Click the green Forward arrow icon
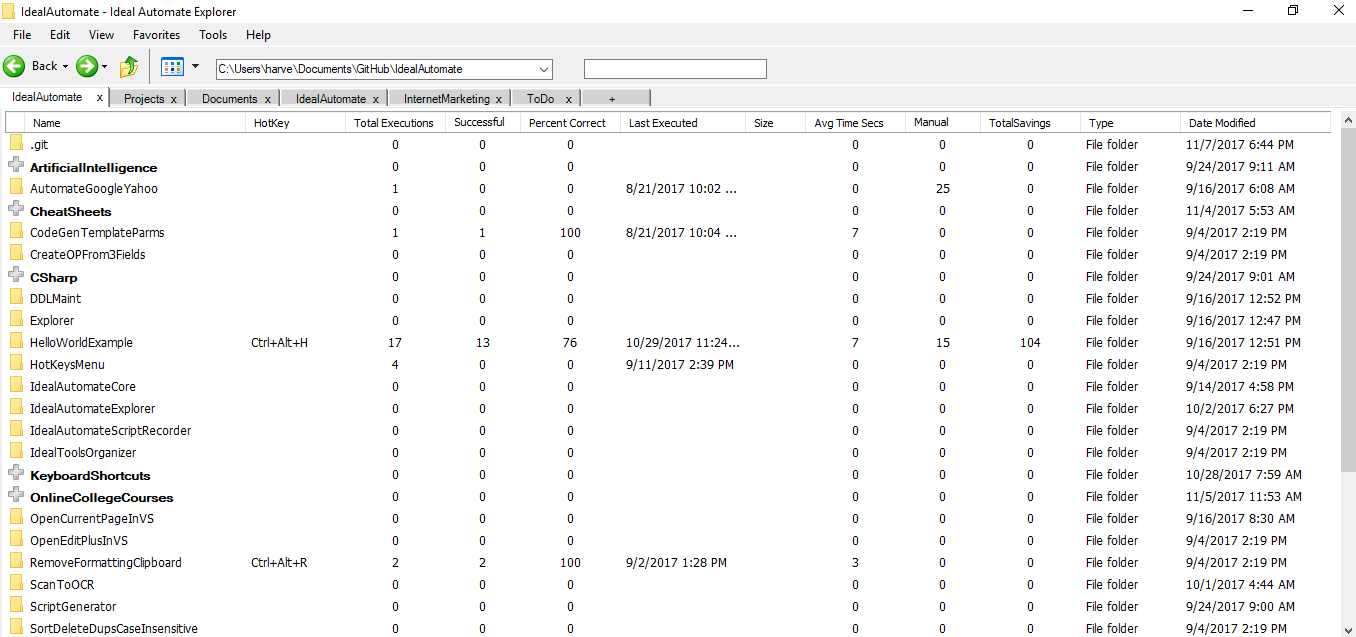1356x637 pixels. pyautogui.click(x=87, y=66)
